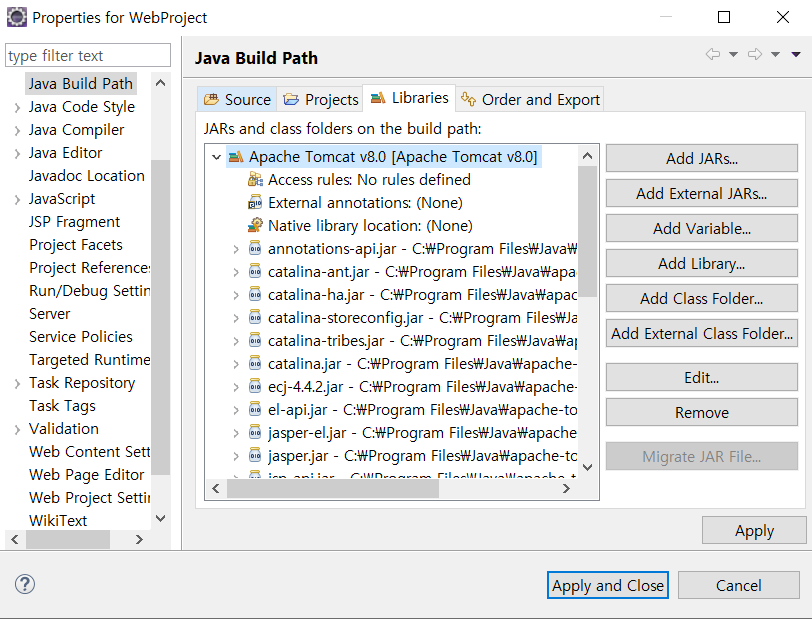Click the Edit... button
812x619 pixels.
702,377
